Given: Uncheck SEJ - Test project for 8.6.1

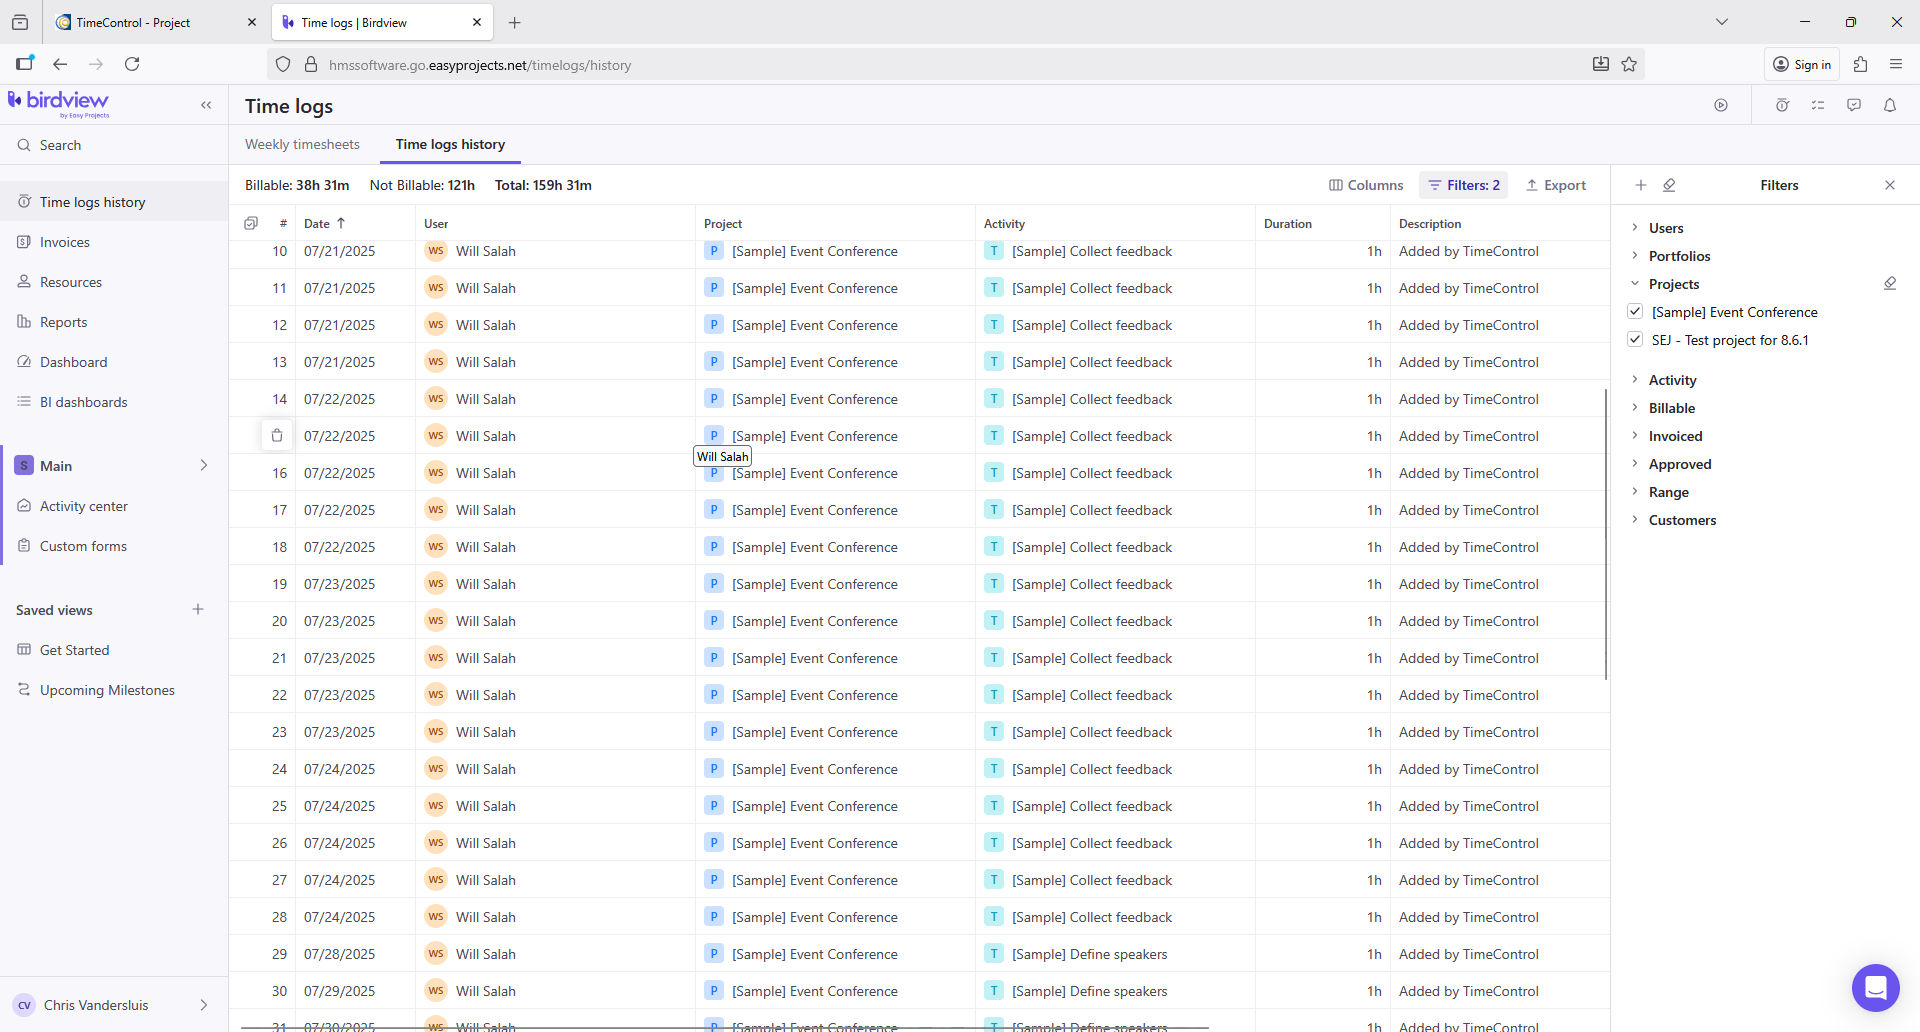Looking at the screenshot, I should (x=1635, y=340).
